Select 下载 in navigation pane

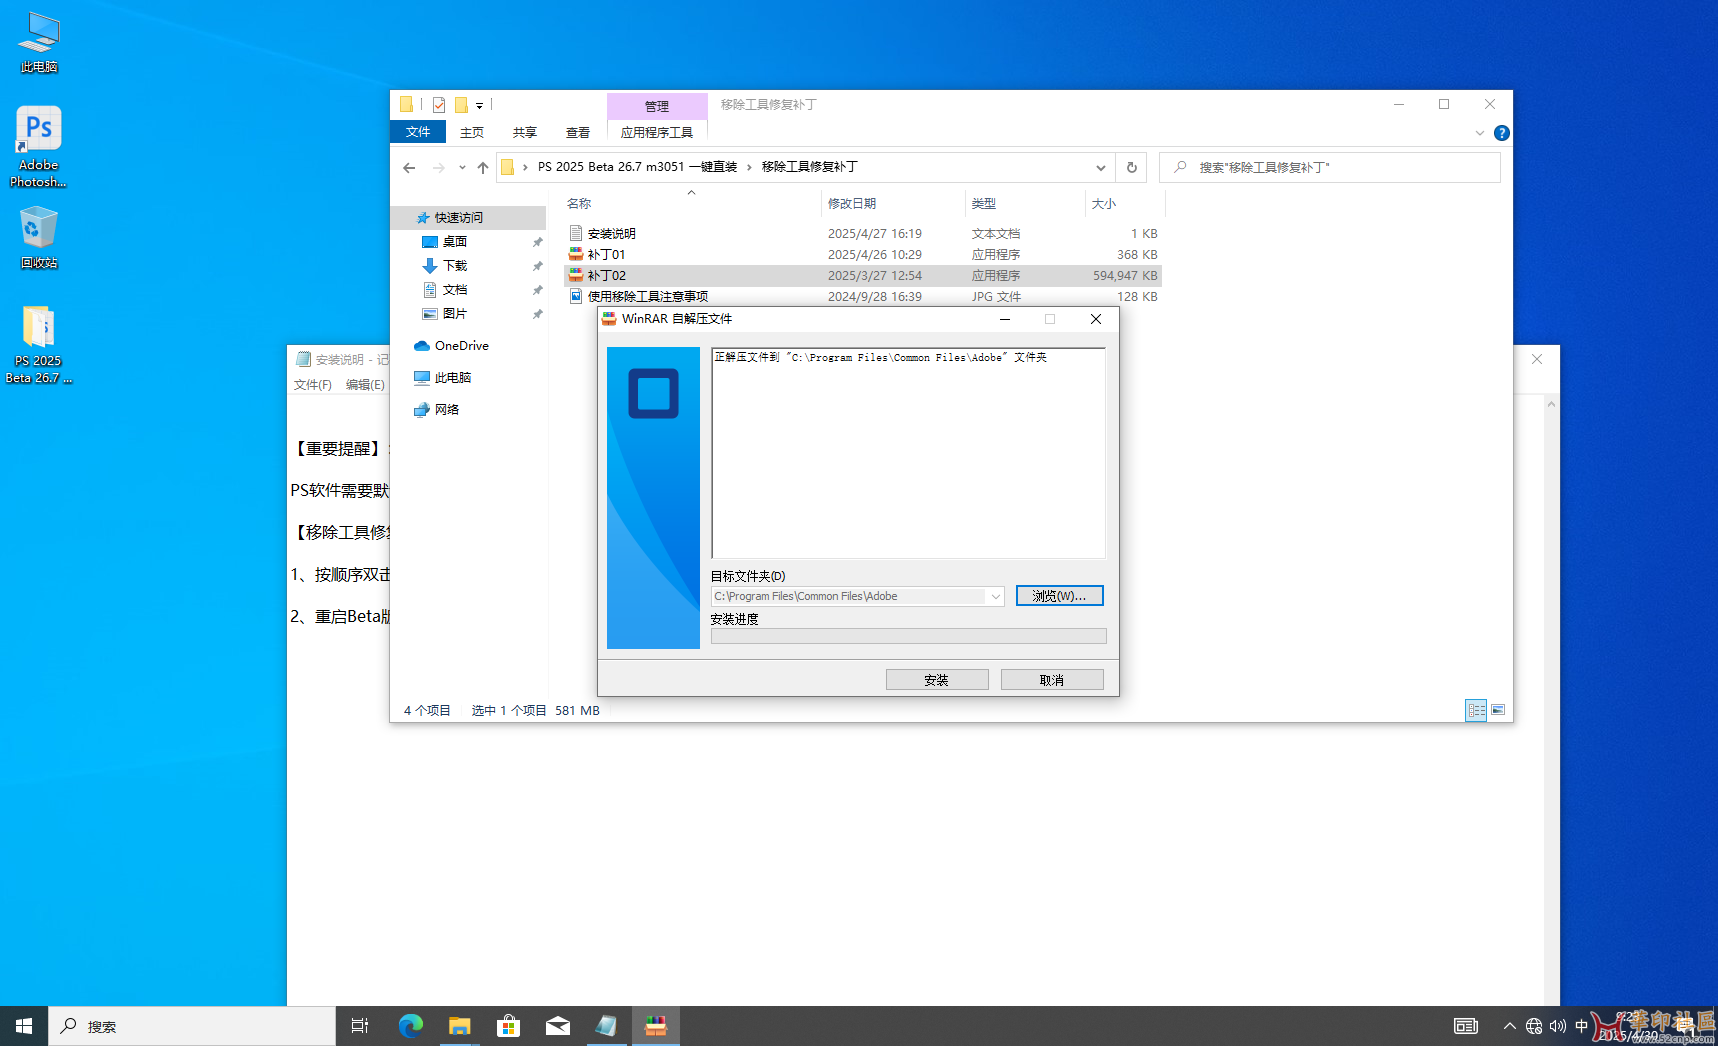pos(455,266)
